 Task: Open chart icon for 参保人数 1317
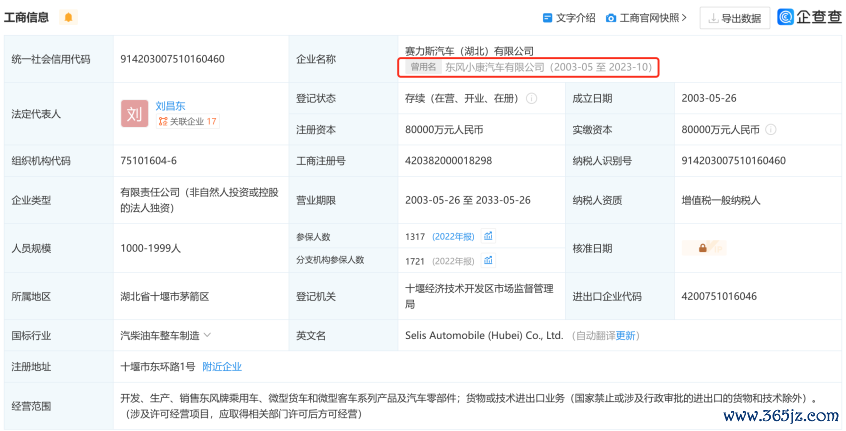pos(488,236)
